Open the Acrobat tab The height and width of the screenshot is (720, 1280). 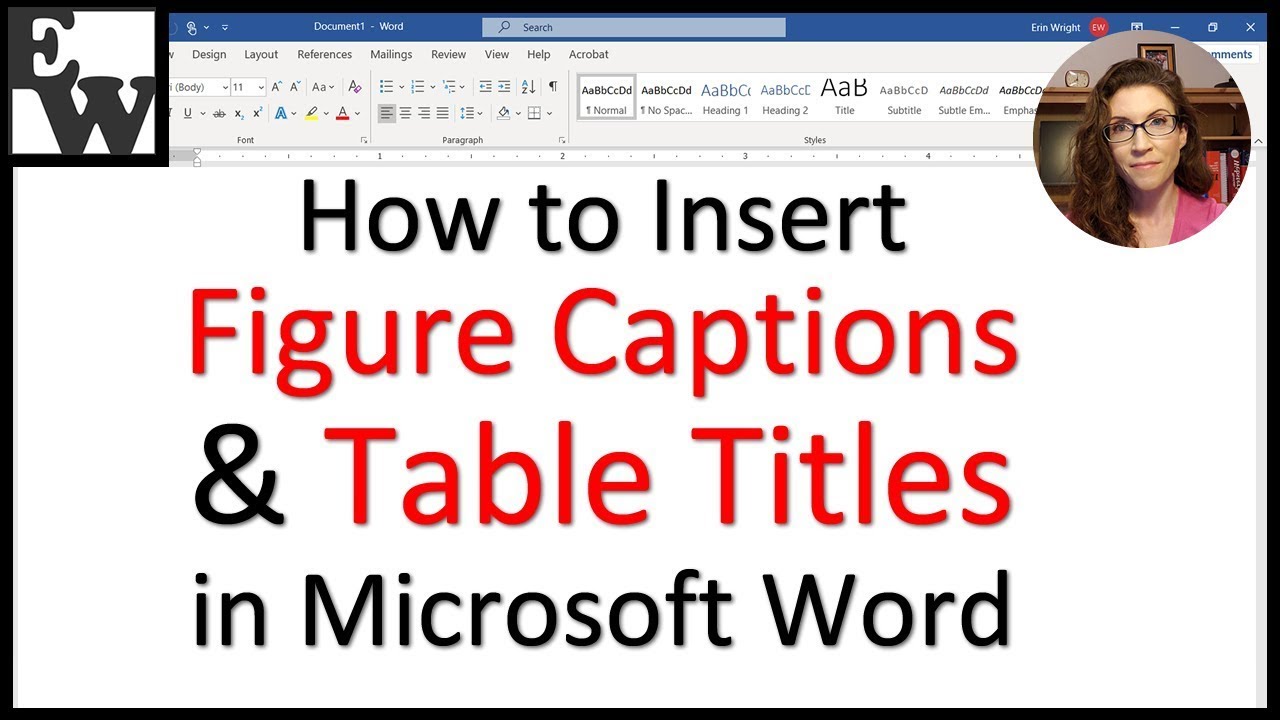click(589, 54)
